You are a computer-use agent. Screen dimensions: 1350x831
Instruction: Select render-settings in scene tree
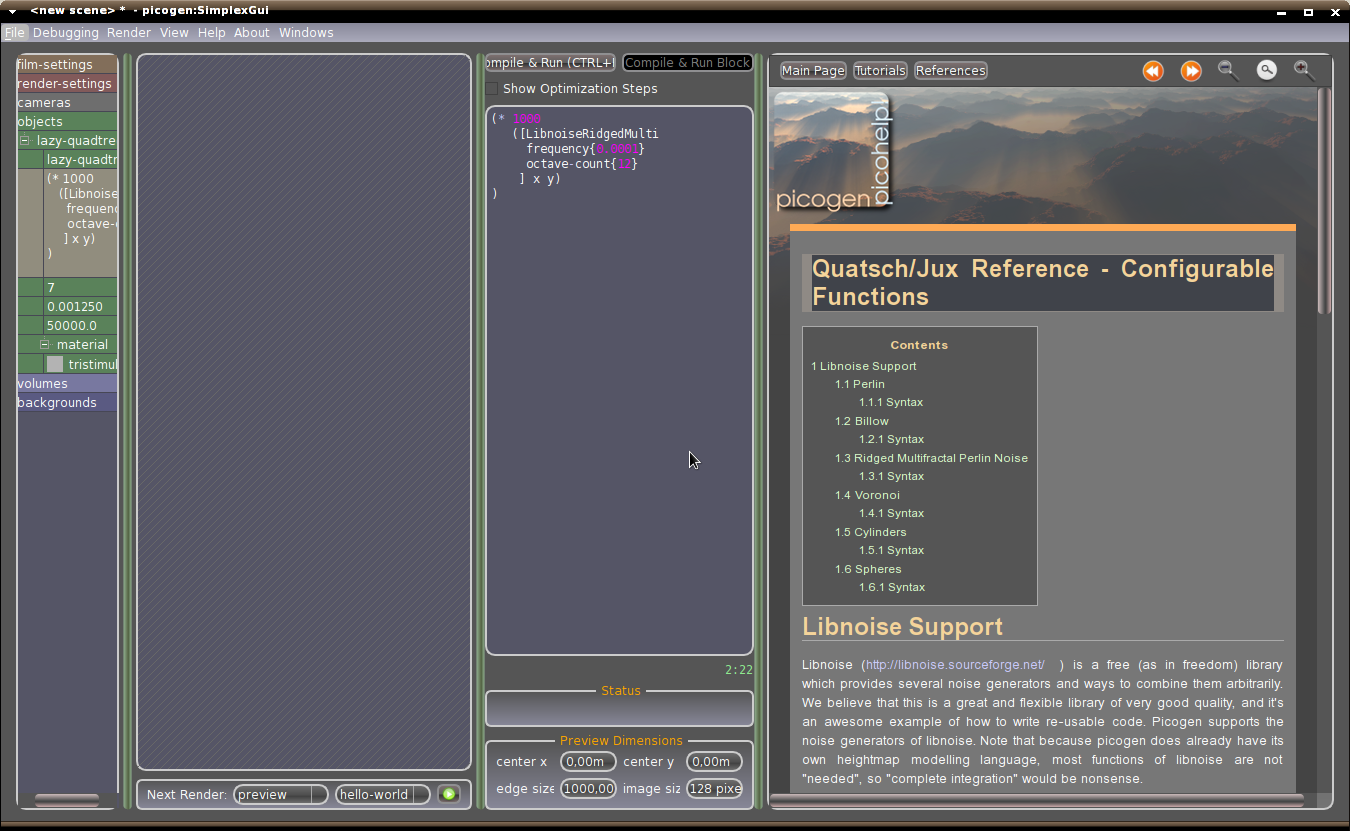[x=67, y=84]
